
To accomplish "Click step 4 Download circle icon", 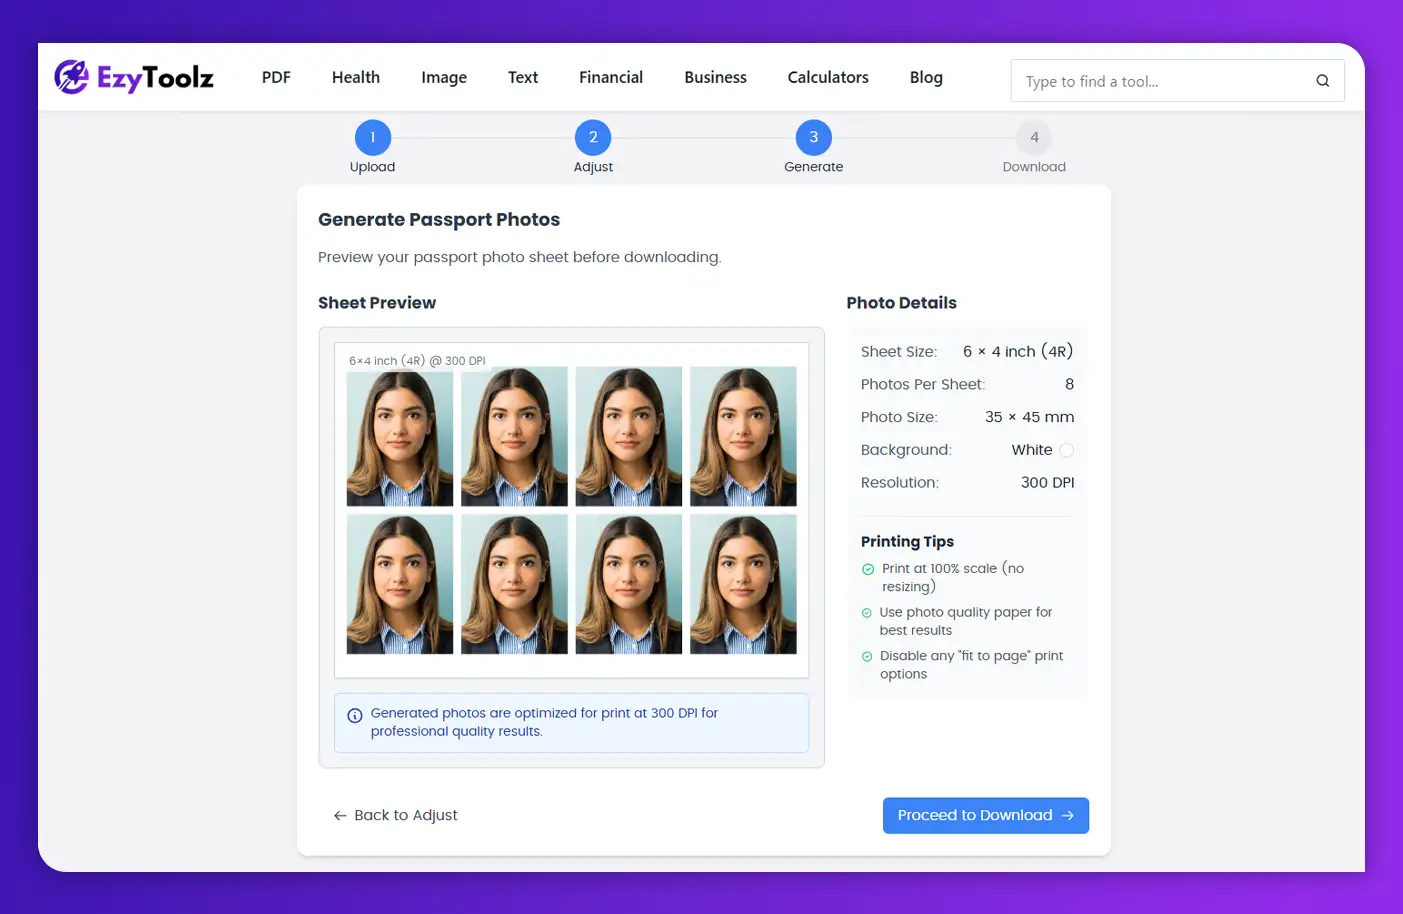I will pyautogui.click(x=1034, y=137).
